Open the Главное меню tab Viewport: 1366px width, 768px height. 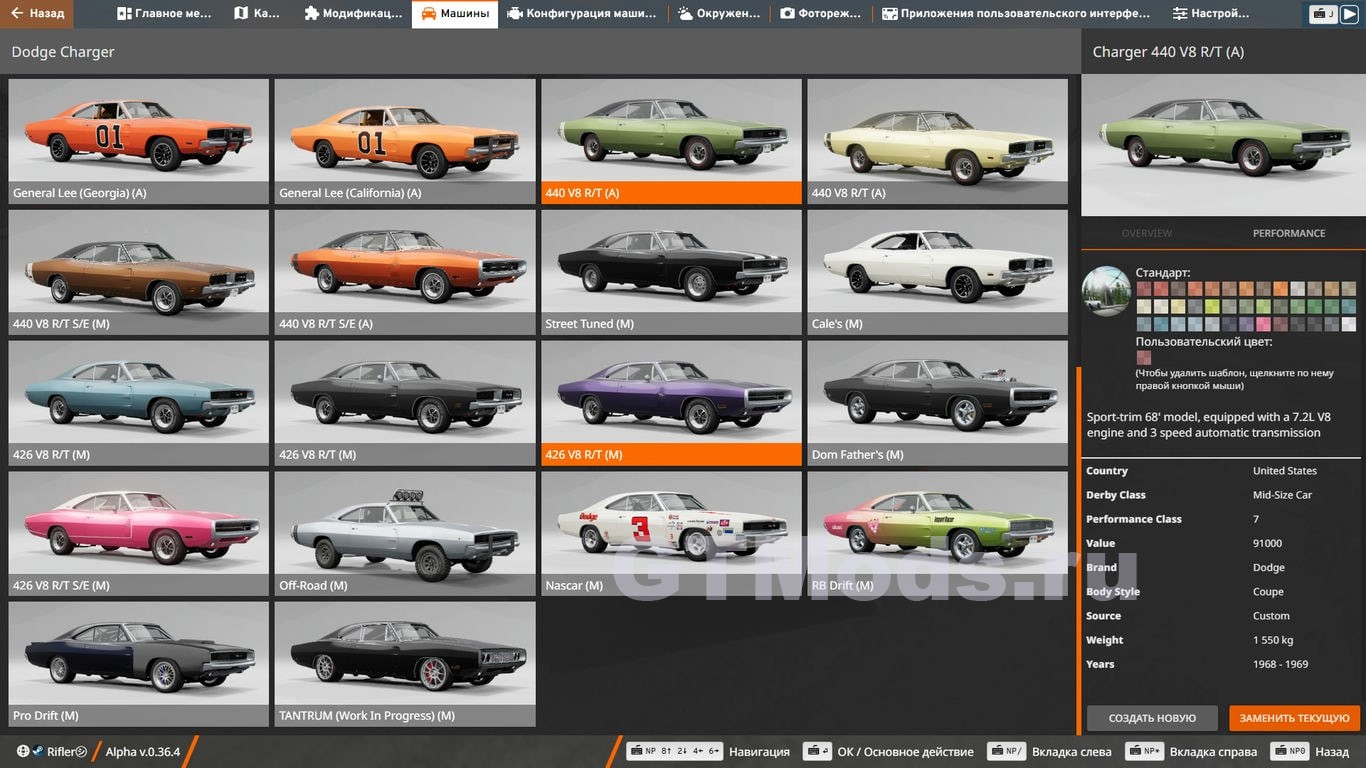pyautogui.click(x=164, y=14)
